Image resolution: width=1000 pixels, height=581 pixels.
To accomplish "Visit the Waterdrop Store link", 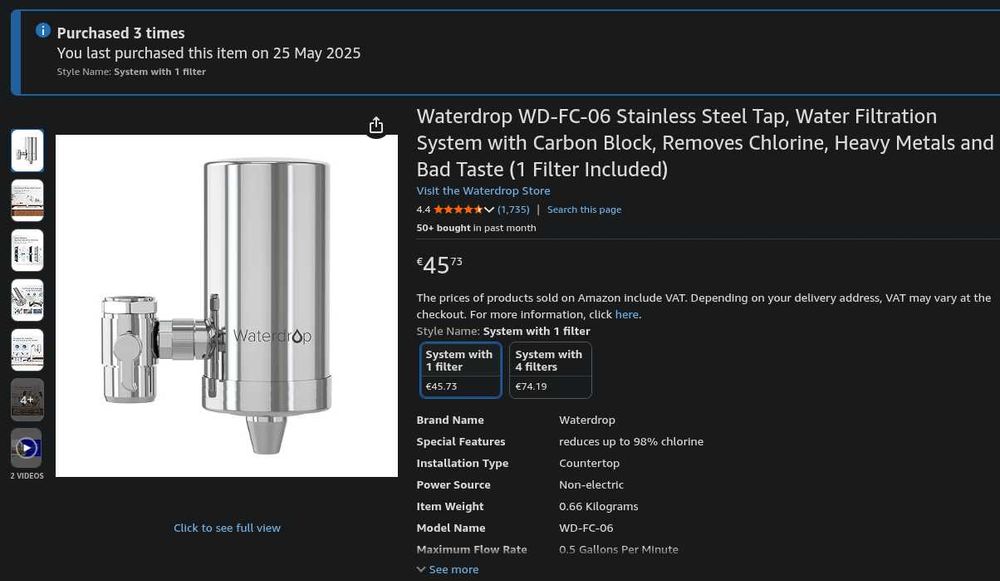I will point(483,191).
